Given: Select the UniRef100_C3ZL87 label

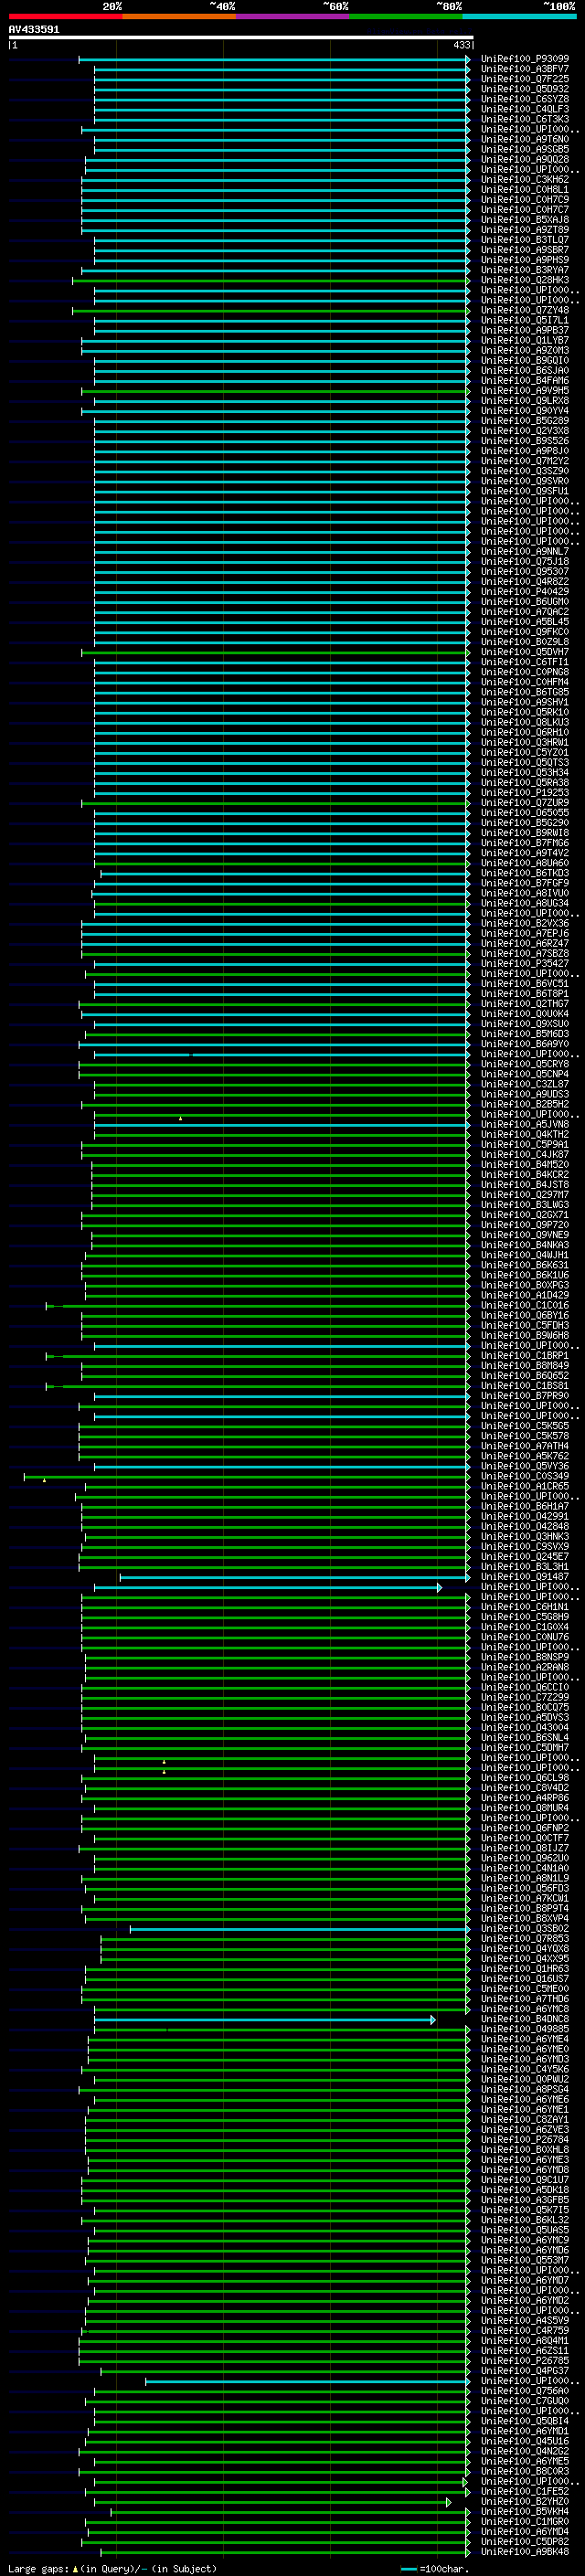Looking at the screenshot, I should [x=525, y=1085].
